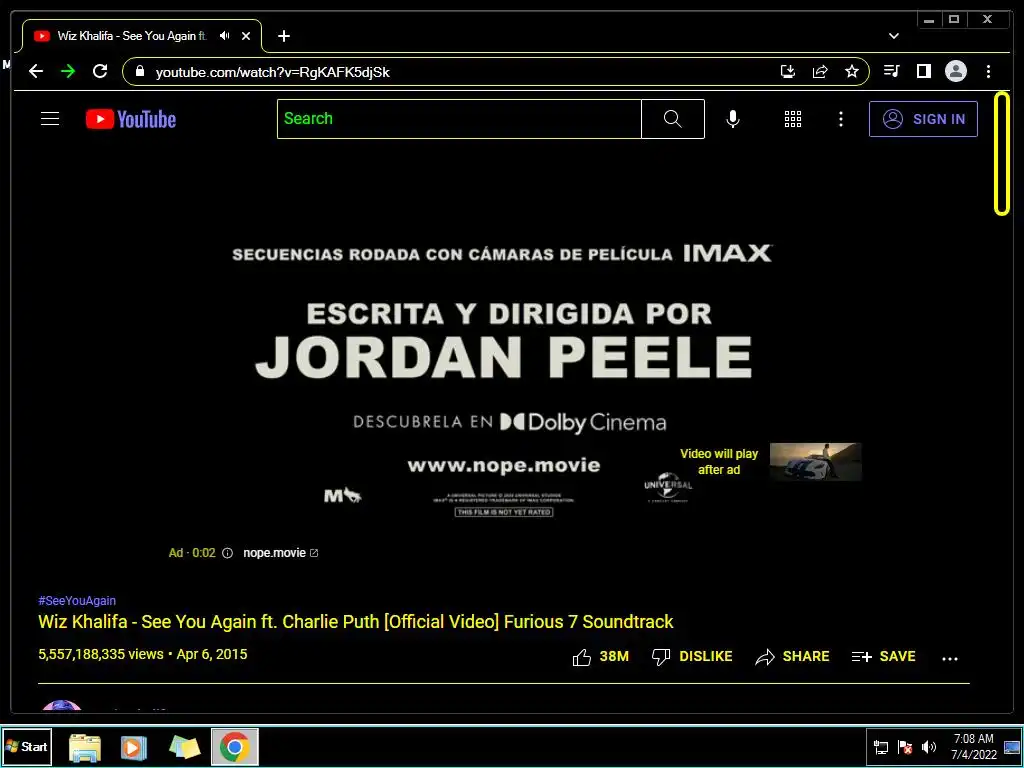Image resolution: width=1024 pixels, height=768 pixels.
Task: Click the 5,557,188,335 views text
Action: click(x=101, y=654)
